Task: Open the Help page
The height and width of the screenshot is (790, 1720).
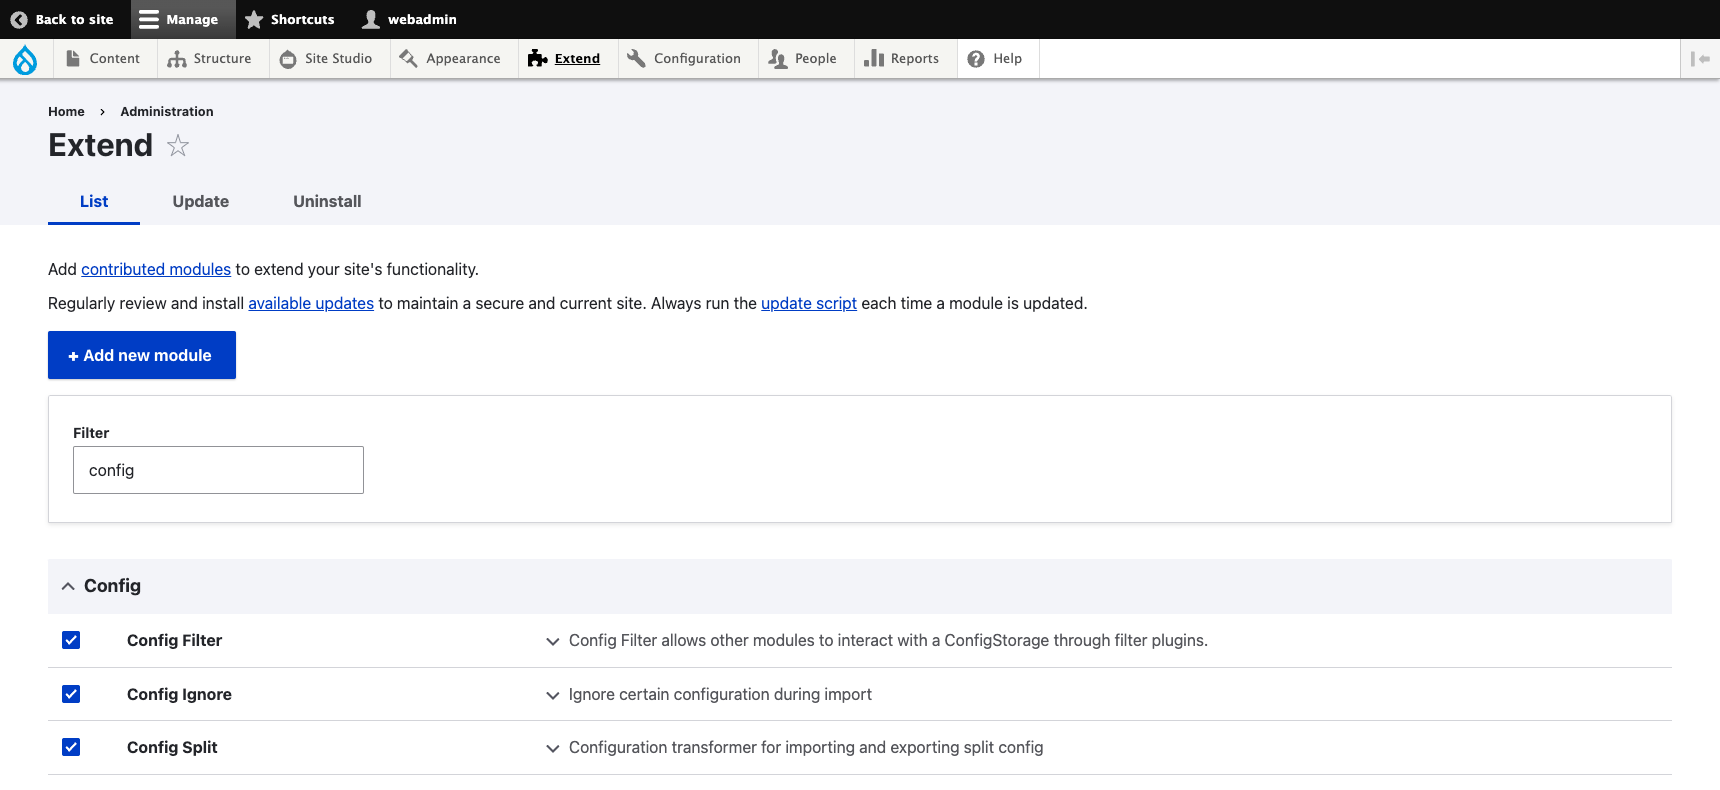Action: [x=995, y=59]
